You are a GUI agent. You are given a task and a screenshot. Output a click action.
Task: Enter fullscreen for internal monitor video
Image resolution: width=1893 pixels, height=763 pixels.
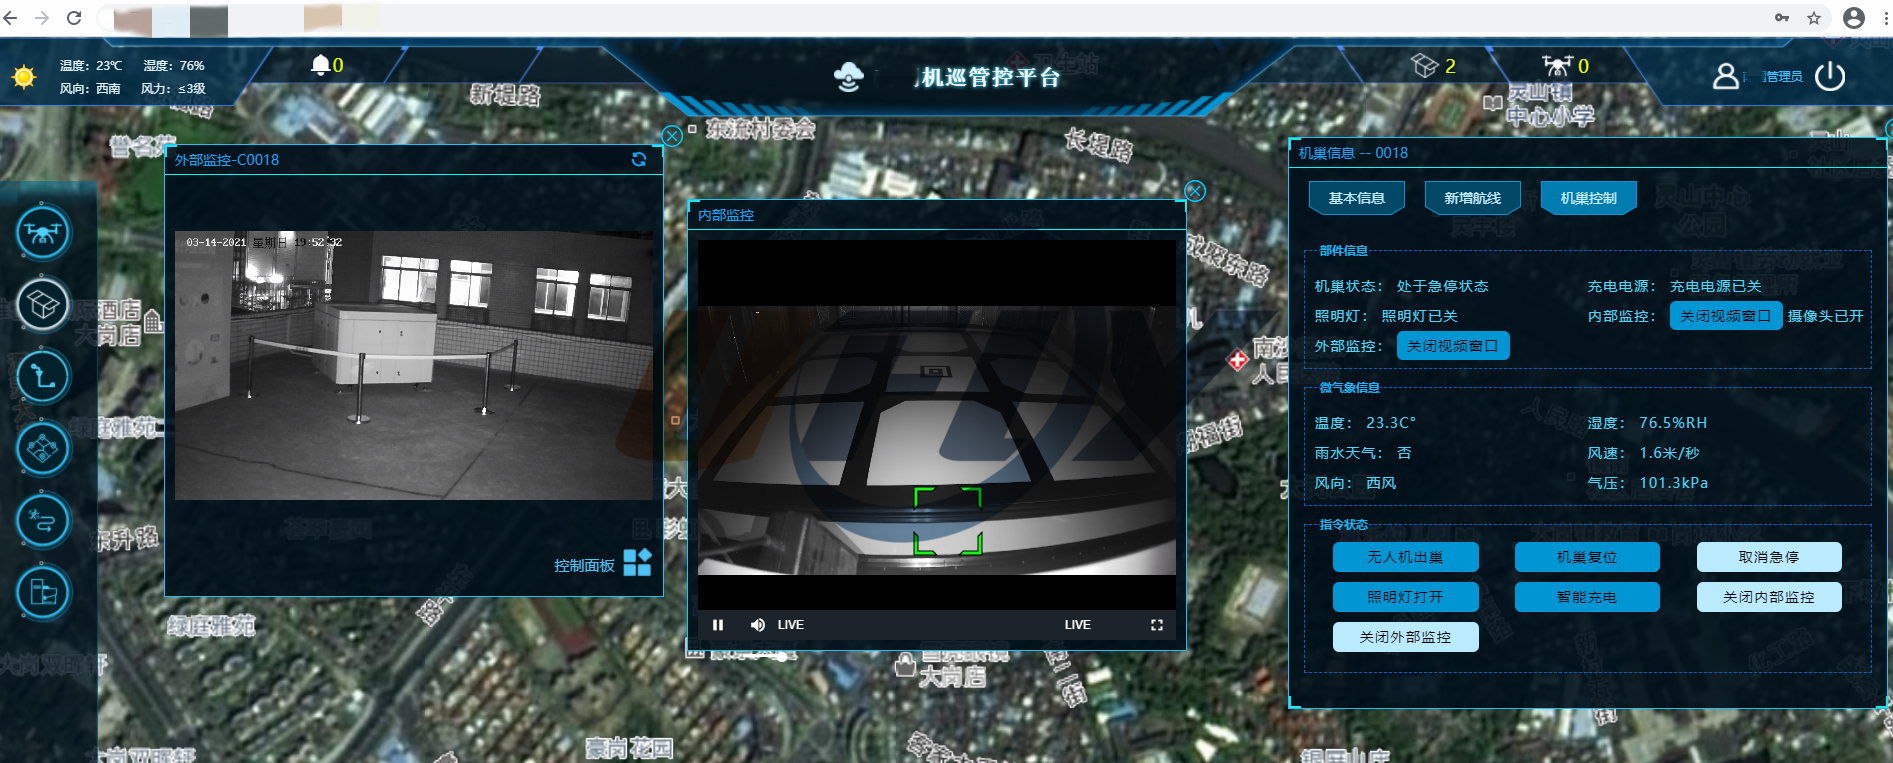click(1157, 625)
